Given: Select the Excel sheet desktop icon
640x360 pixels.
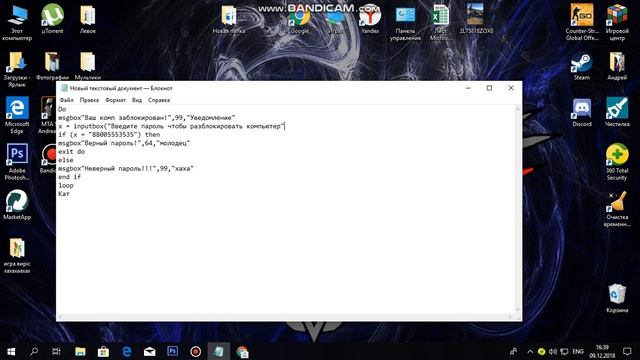Looking at the screenshot, I should pos(440,22).
